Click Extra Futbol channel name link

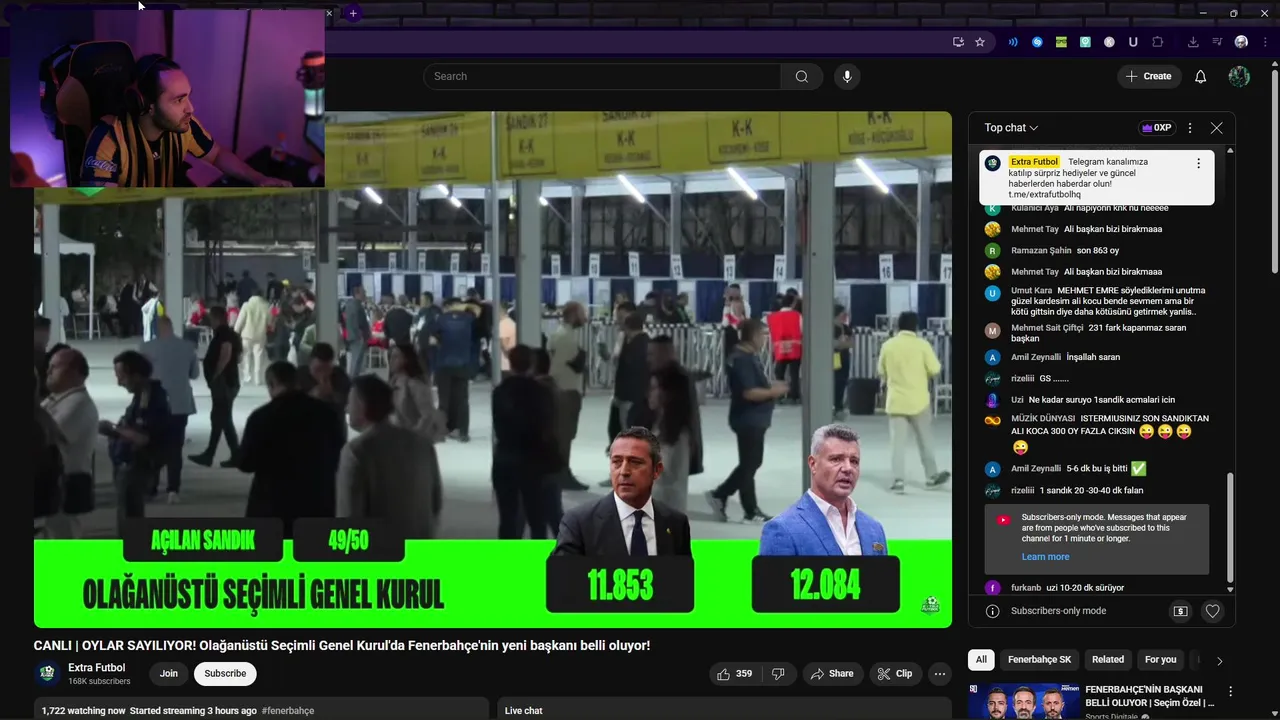pos(97,668)
